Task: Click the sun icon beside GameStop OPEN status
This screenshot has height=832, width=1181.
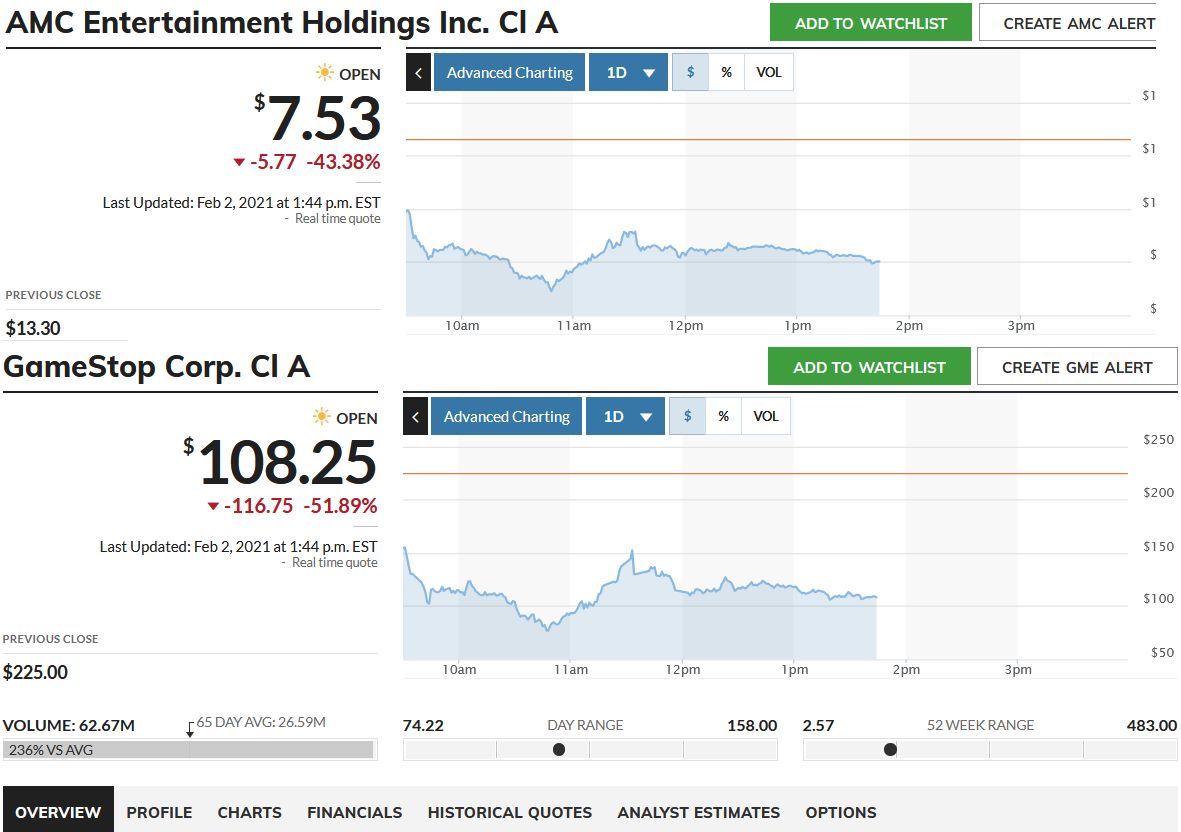Action: pos(322,417)
